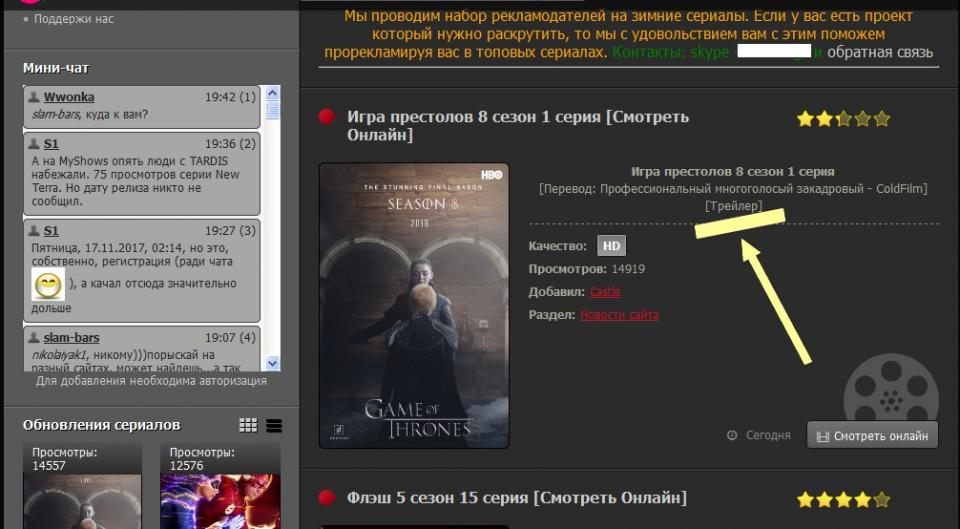
Task: Rate Игра престолов three stars
Action: (843, 119)
